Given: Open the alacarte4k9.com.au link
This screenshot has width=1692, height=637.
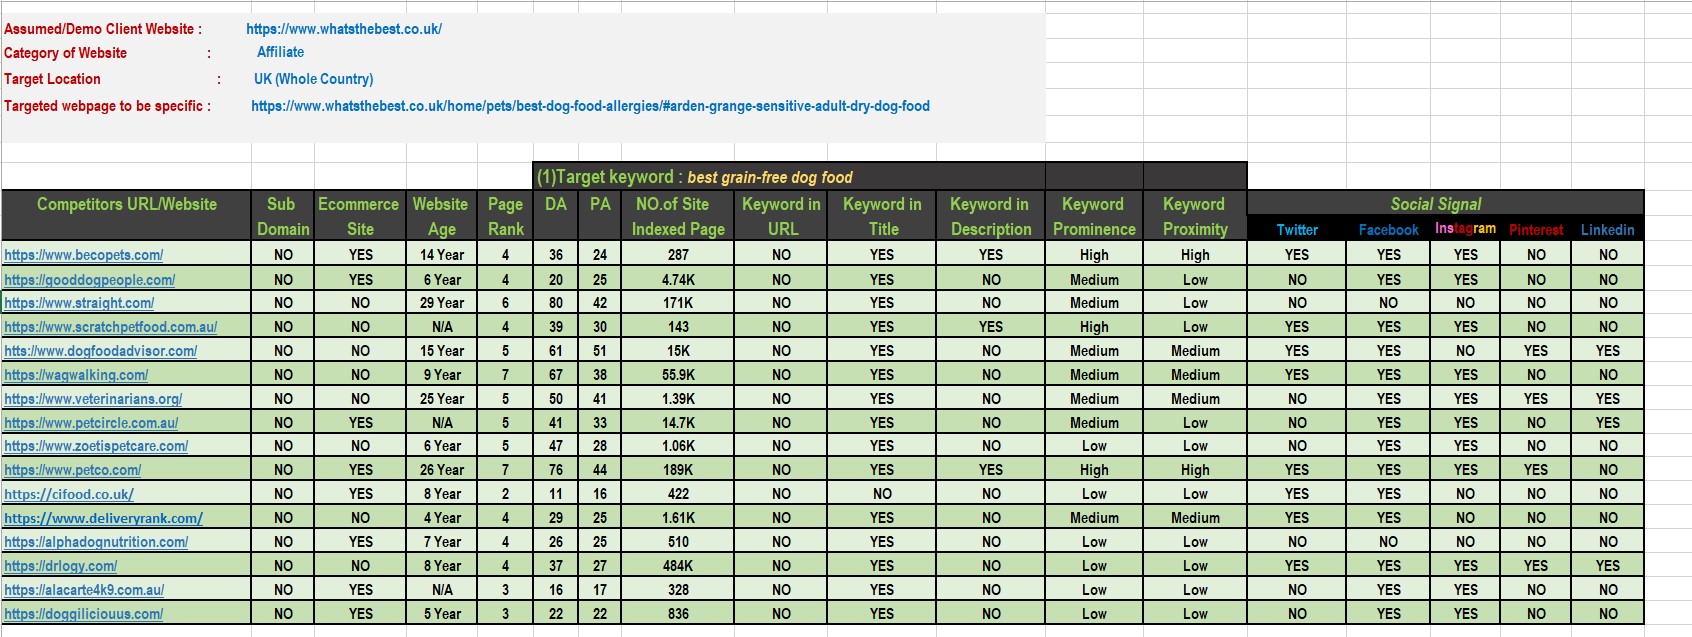Looking at the screenshot, I should (x=84, y=590).
